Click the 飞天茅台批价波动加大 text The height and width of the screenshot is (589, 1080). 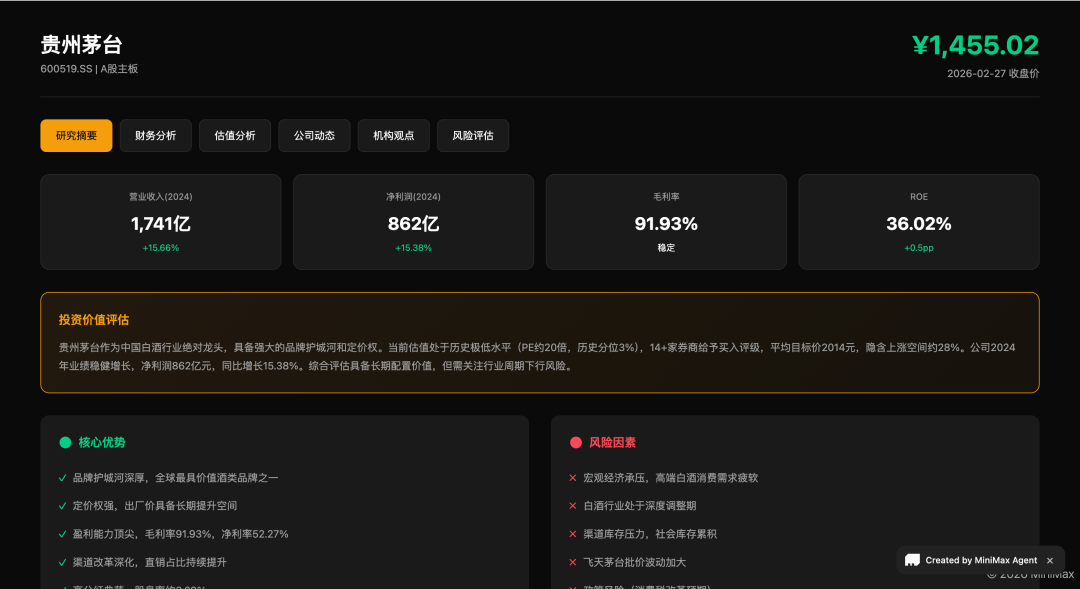coord(634,562)
